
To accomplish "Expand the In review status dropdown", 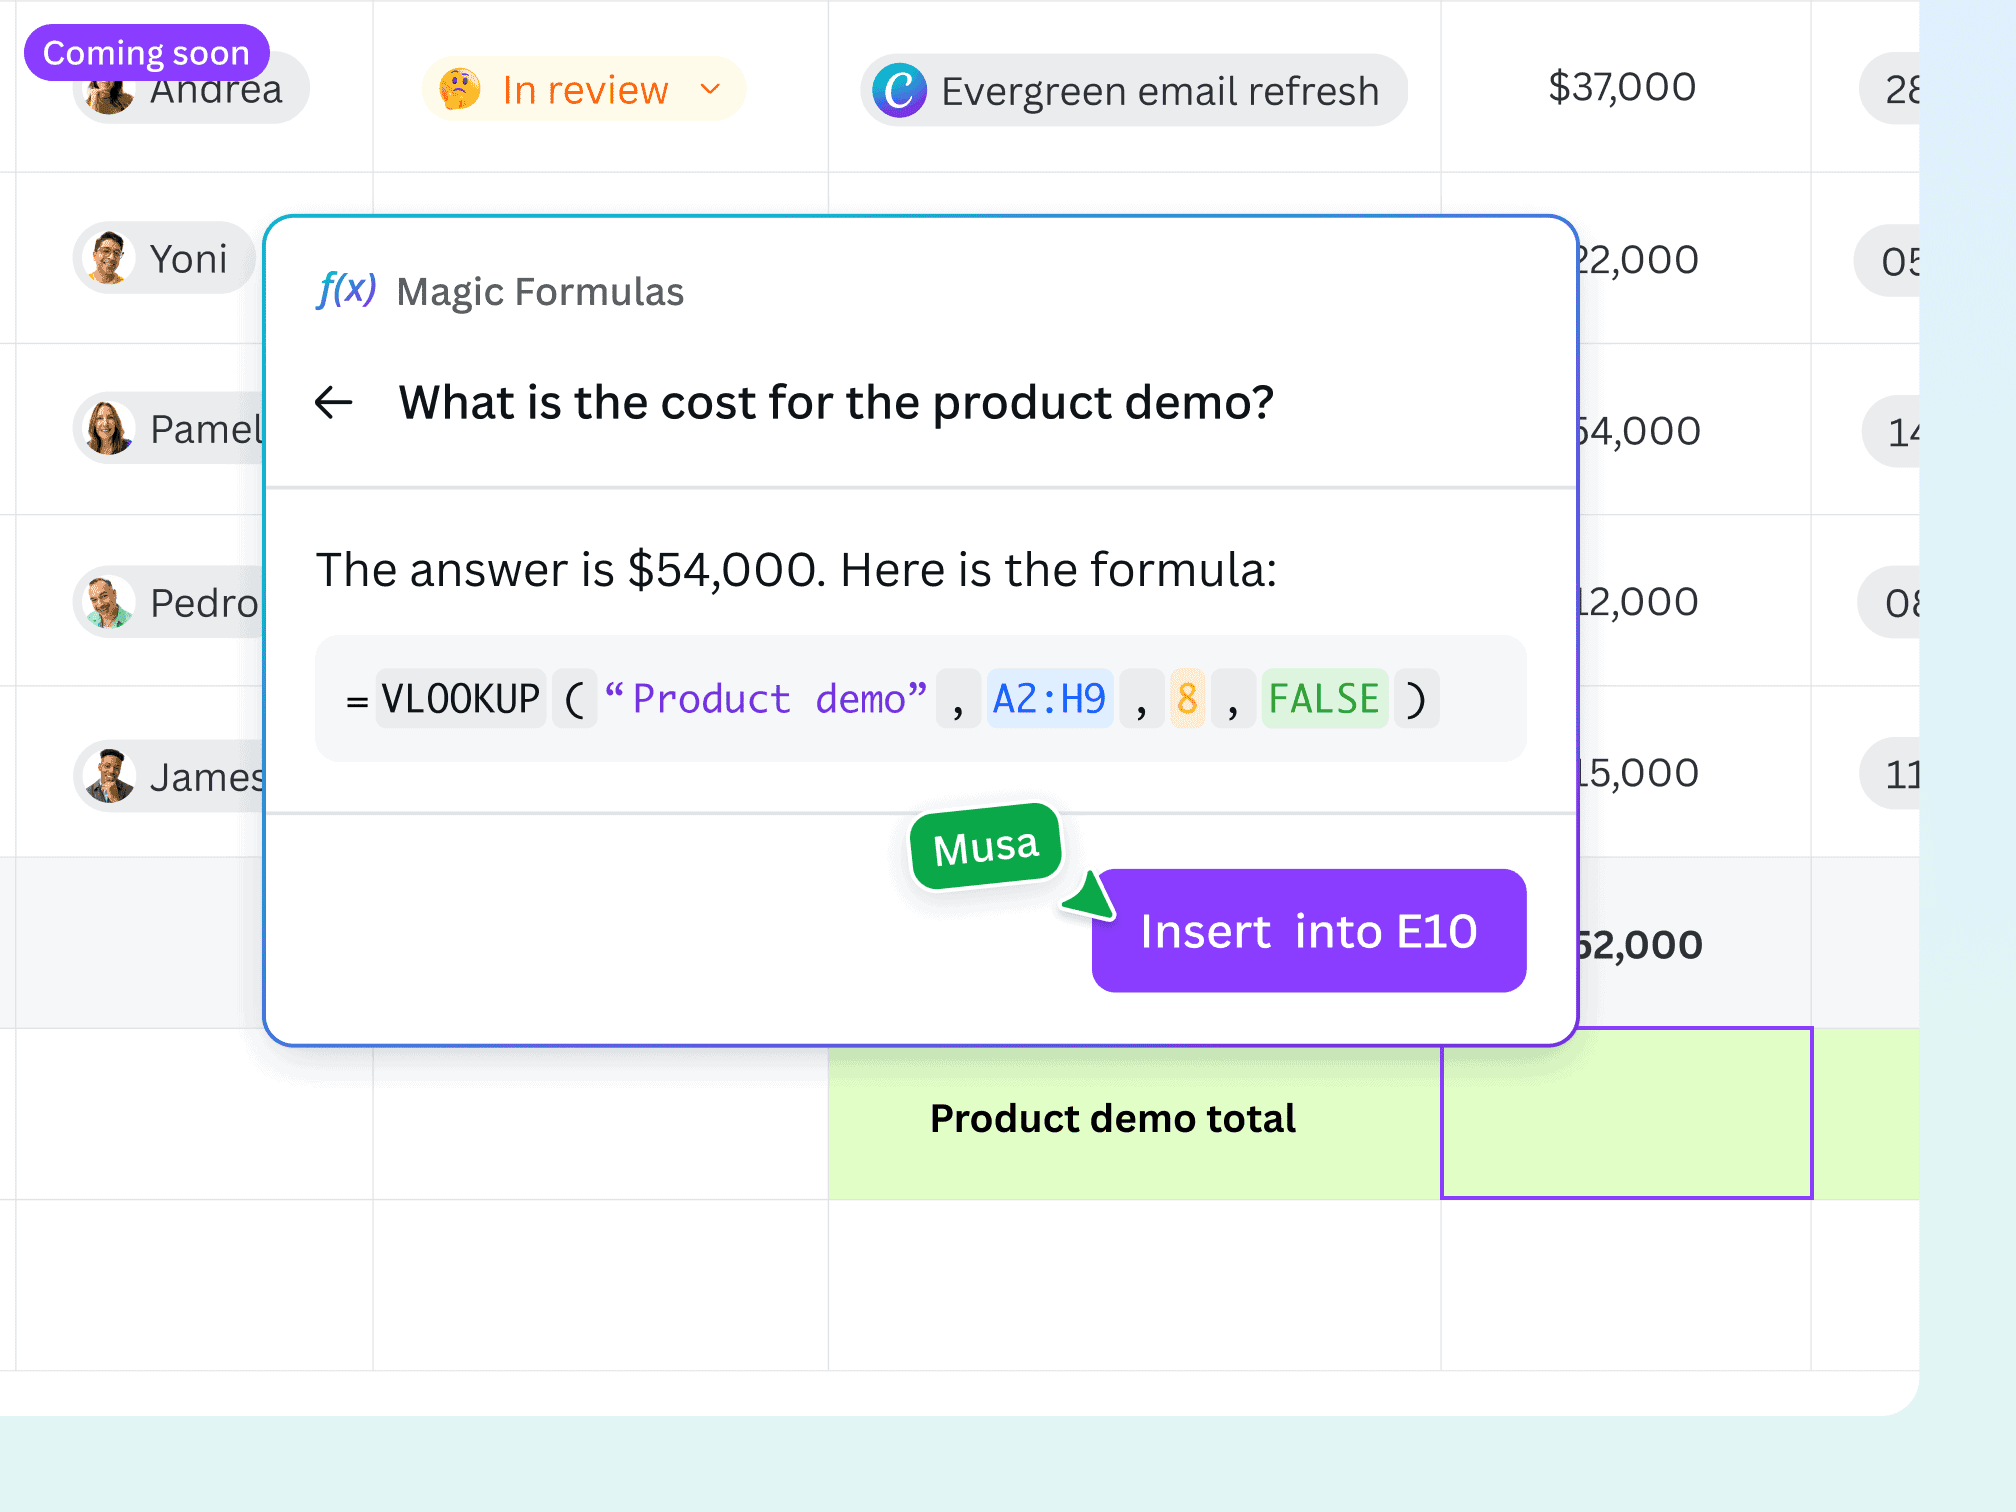I will [x=710, y=89].
